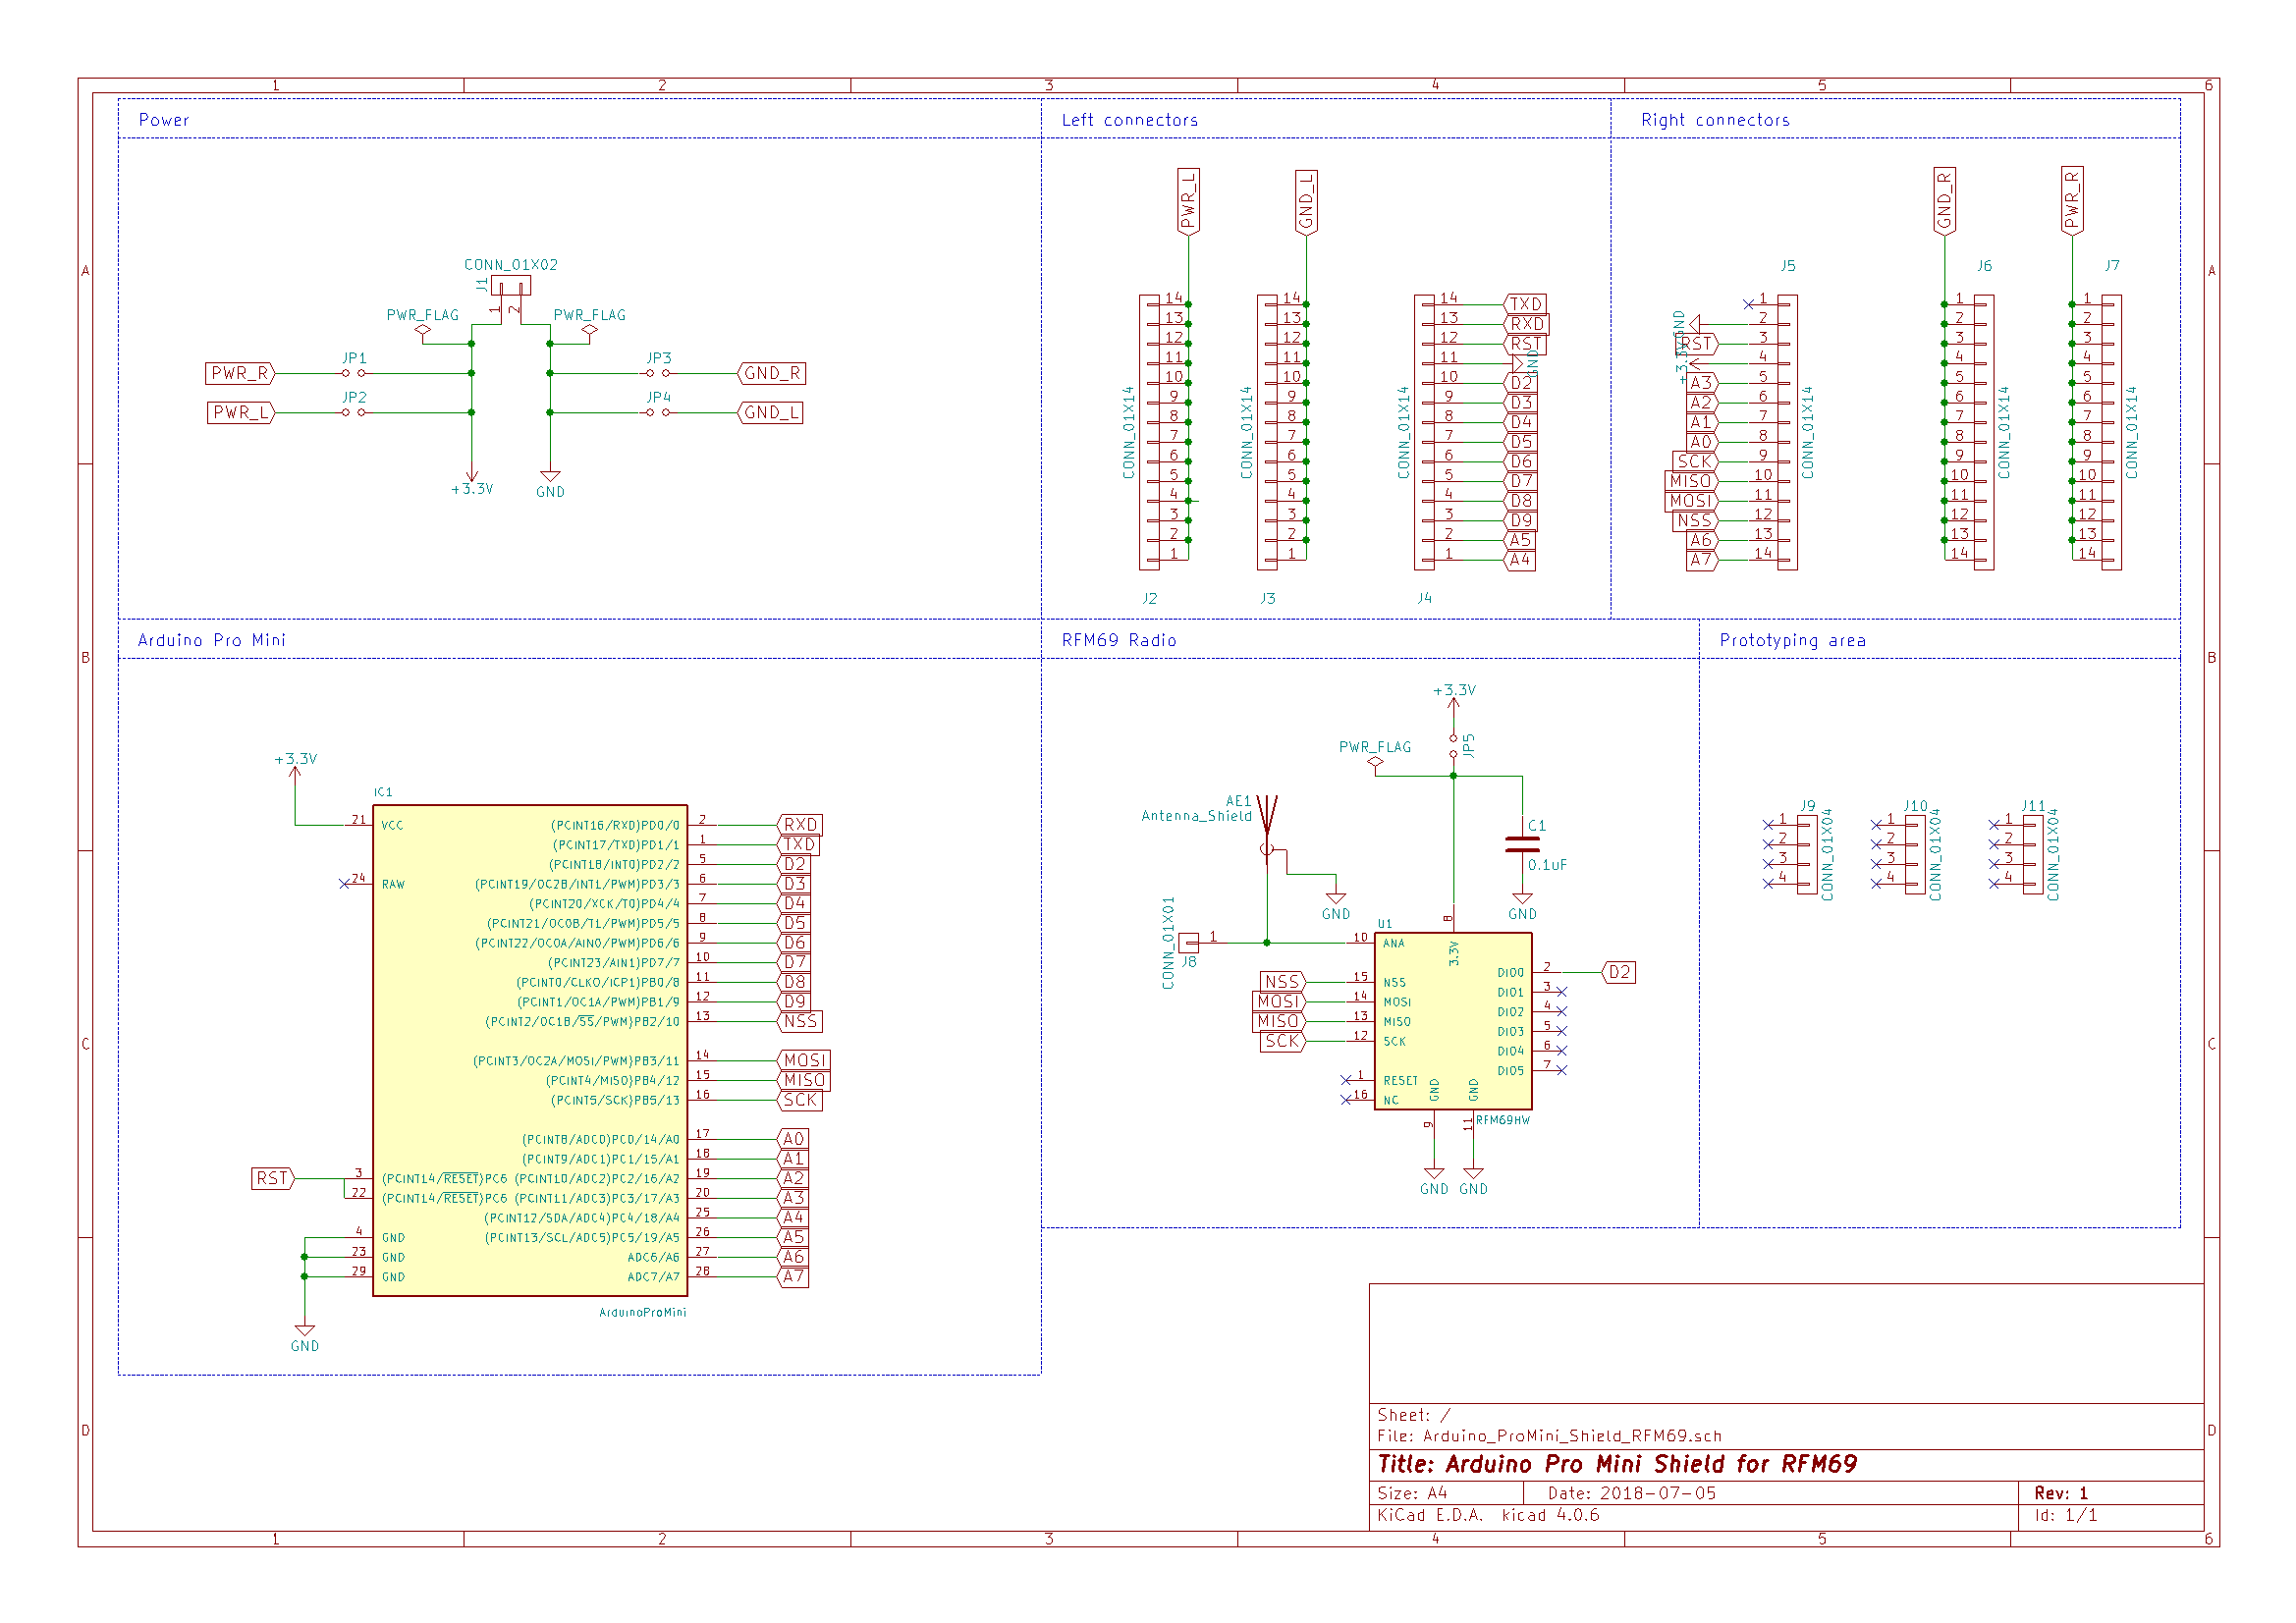Image resolution: width=2296 pixels, height=1623 pixels.
Task: Select the J8 CONN_01X01 connector
Action: coord(1189,942)
